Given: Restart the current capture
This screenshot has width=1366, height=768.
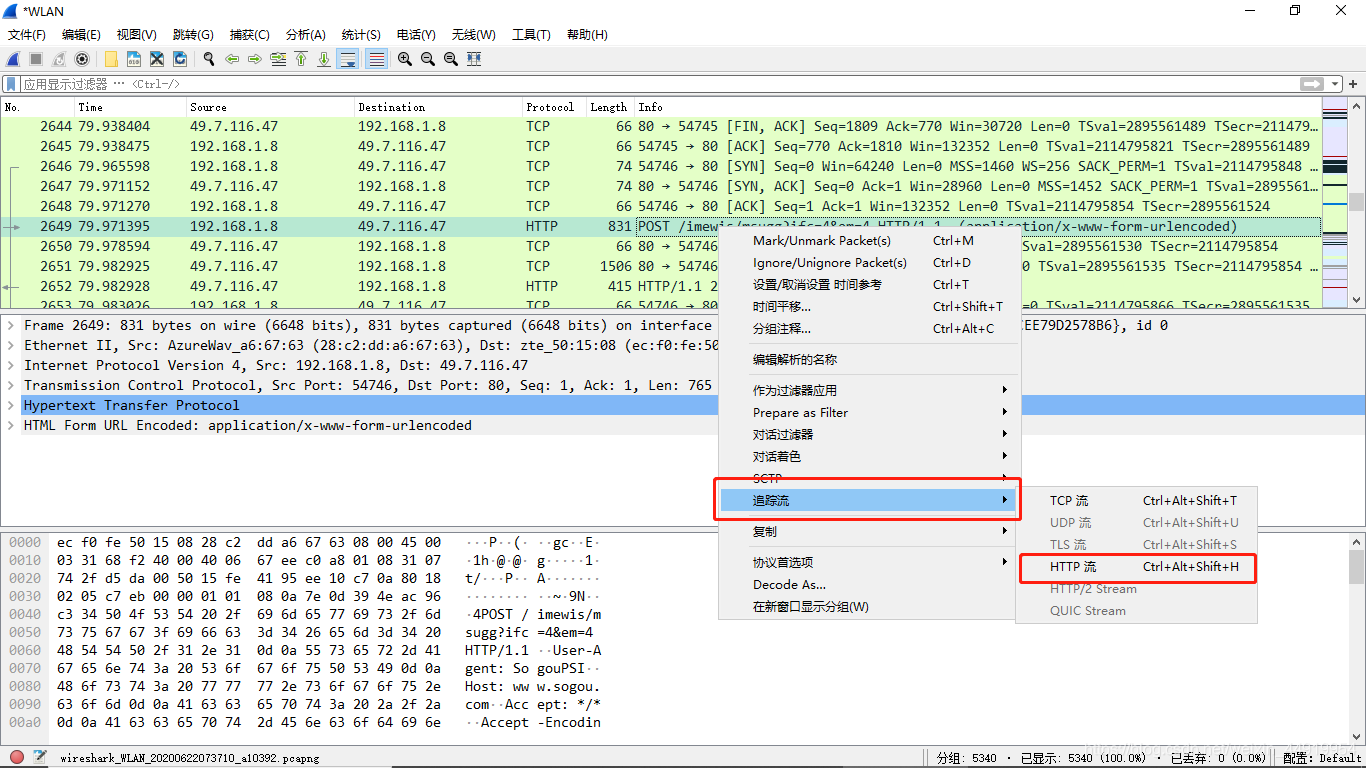Looking at the screenshot, I should coord(59,59).
